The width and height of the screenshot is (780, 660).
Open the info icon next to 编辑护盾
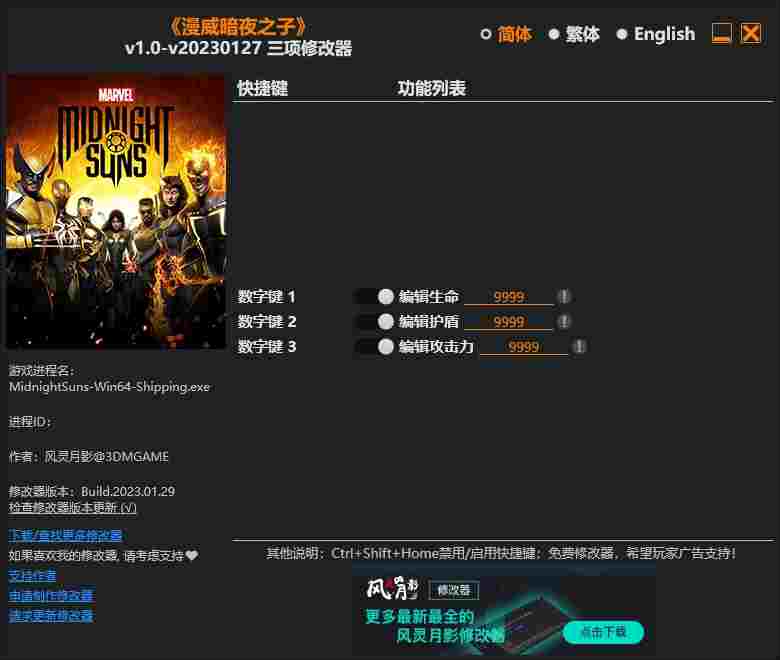click(564, 322)
